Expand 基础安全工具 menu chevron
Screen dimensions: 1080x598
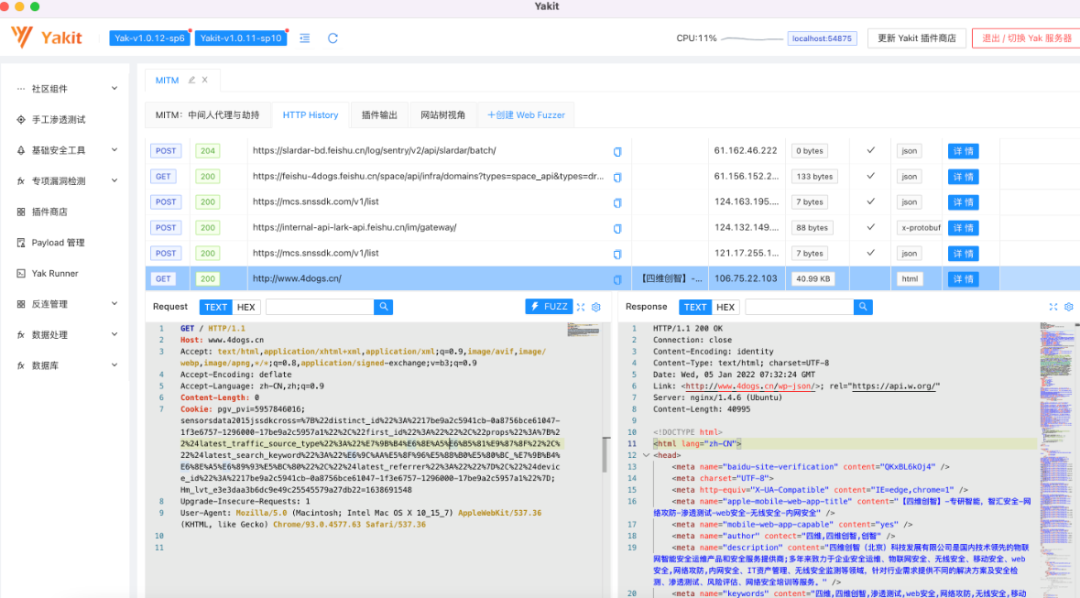pos(114,150)
